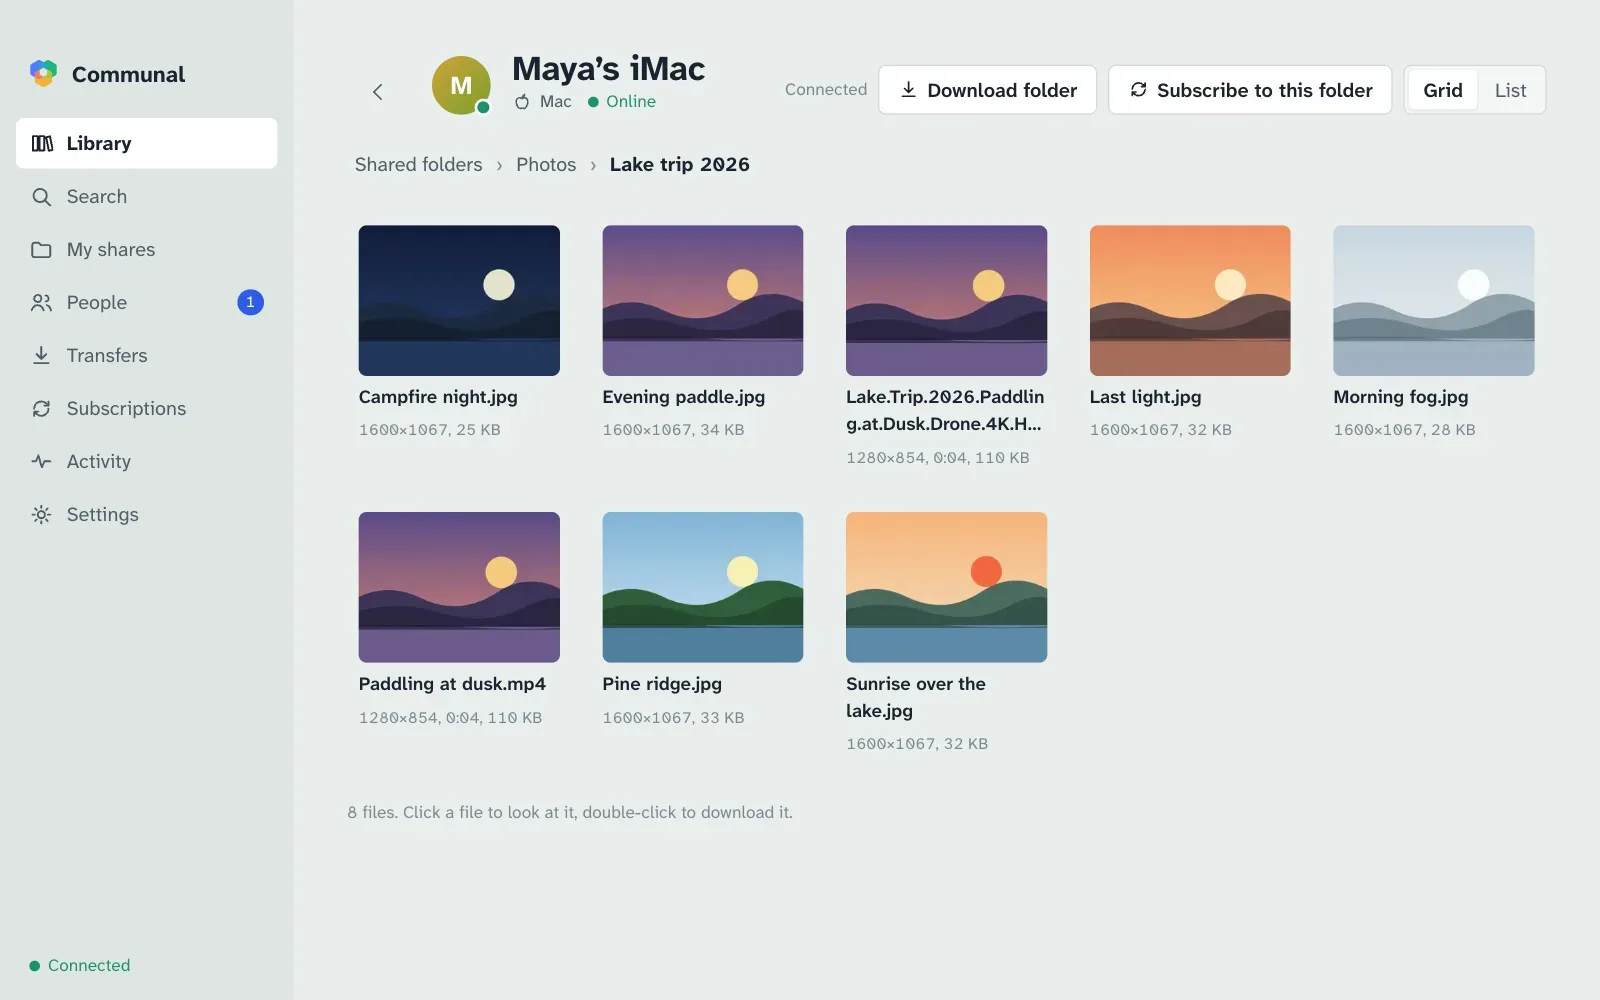
Task: Click the Campfire night.jpg file name
Action: pos(438,397)
